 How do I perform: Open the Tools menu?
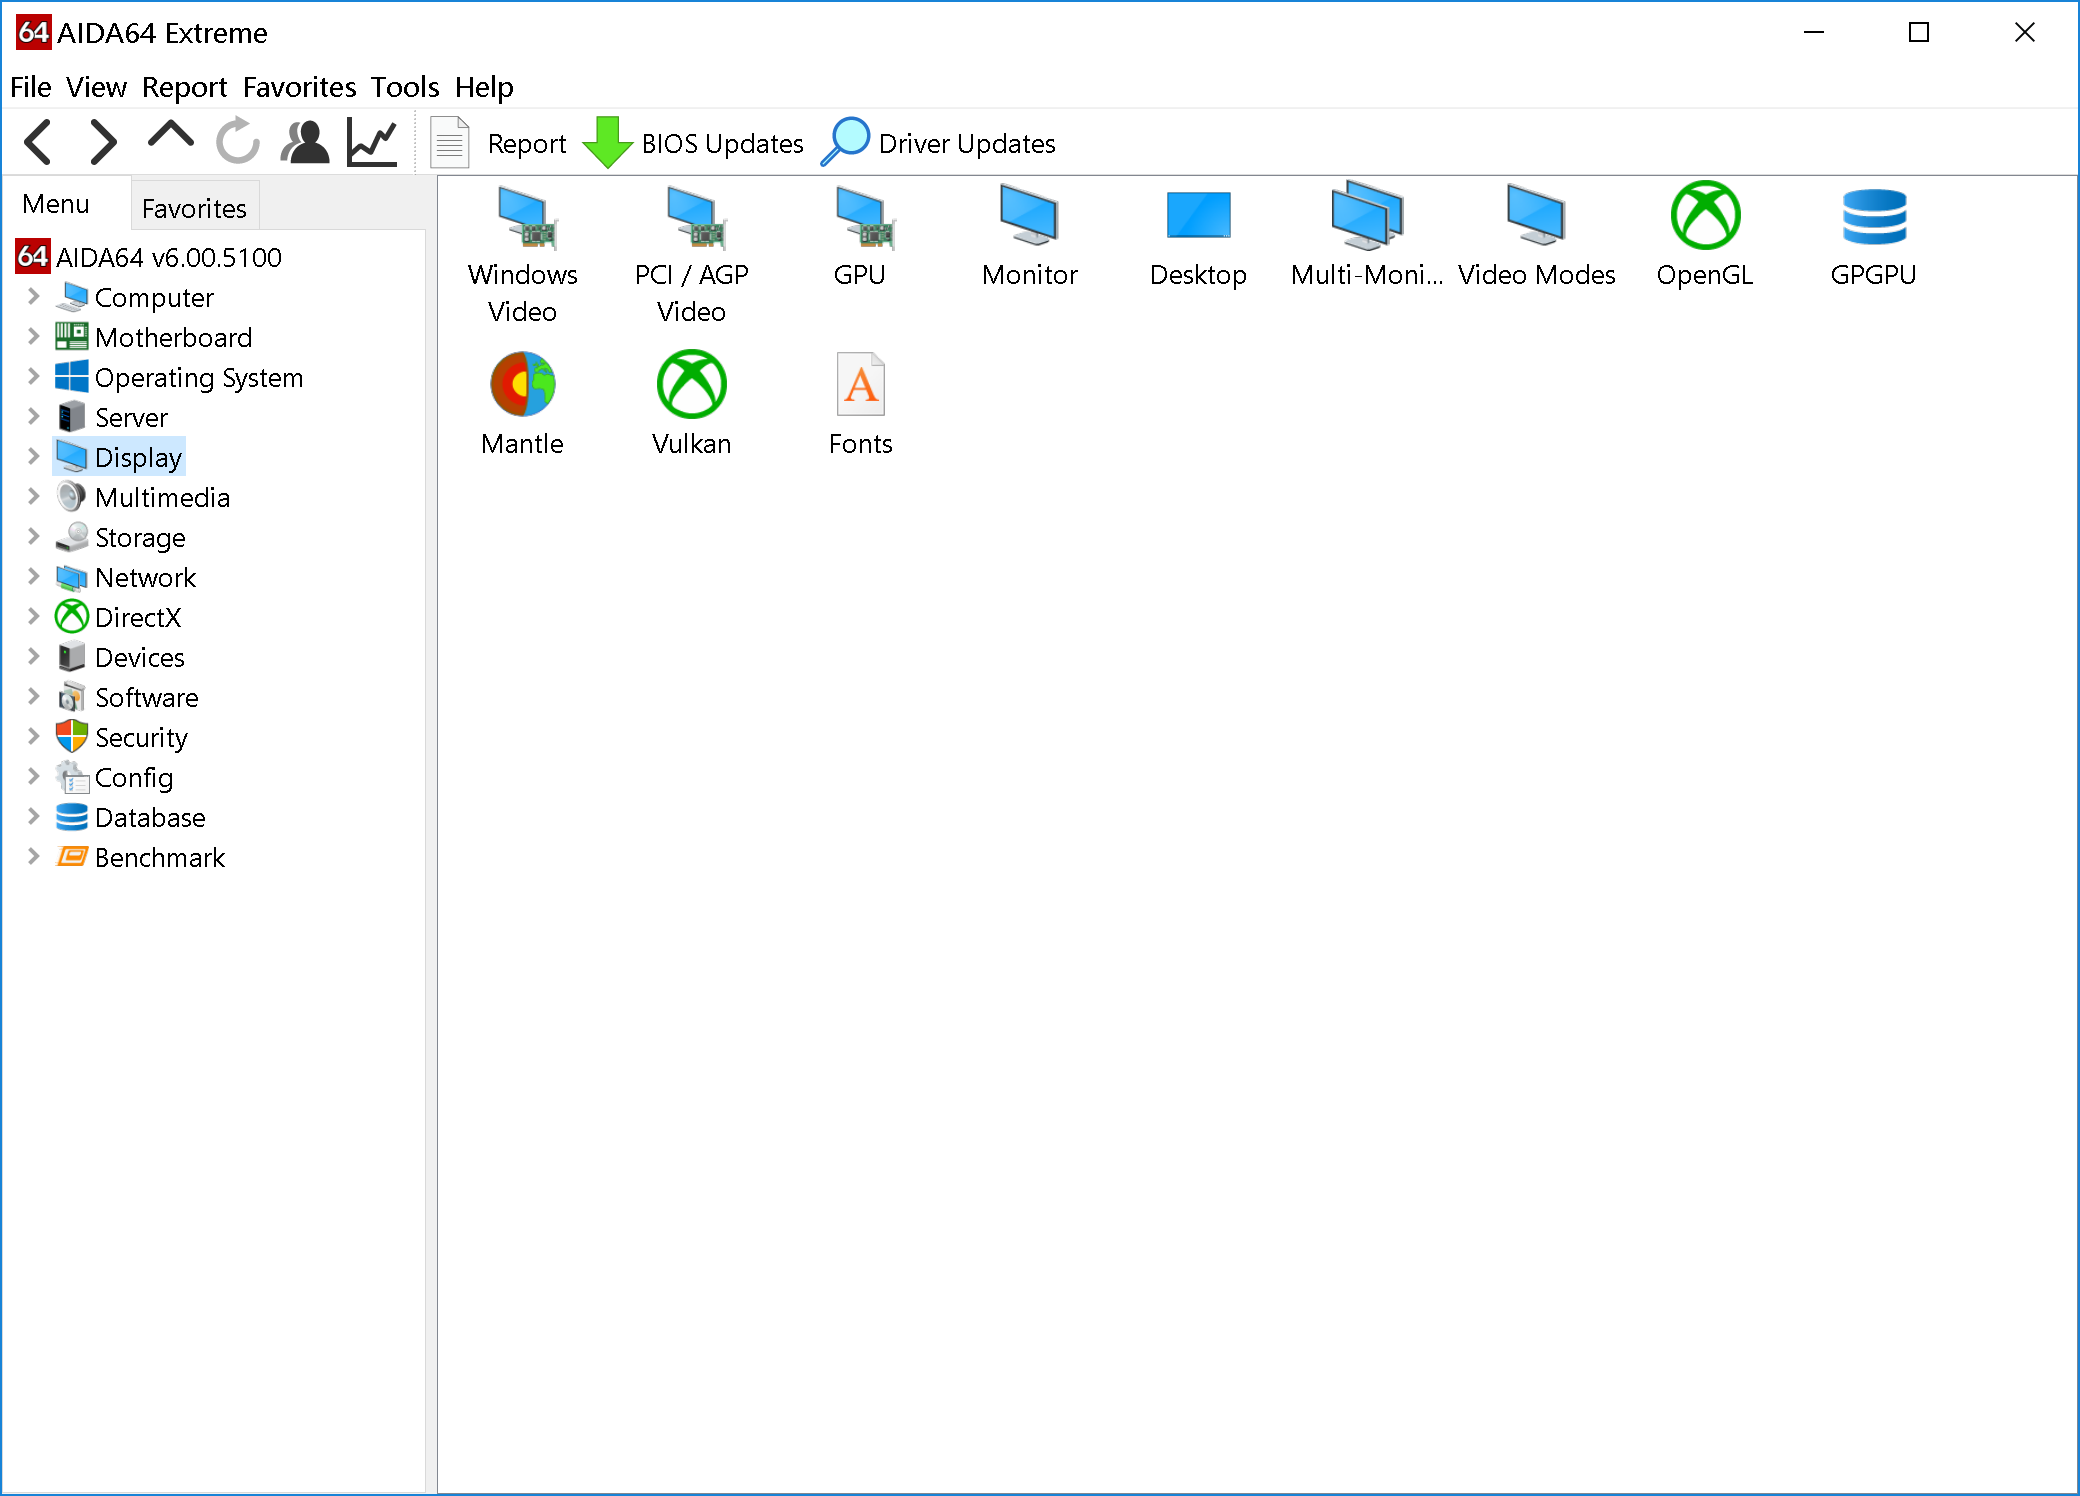406,87
